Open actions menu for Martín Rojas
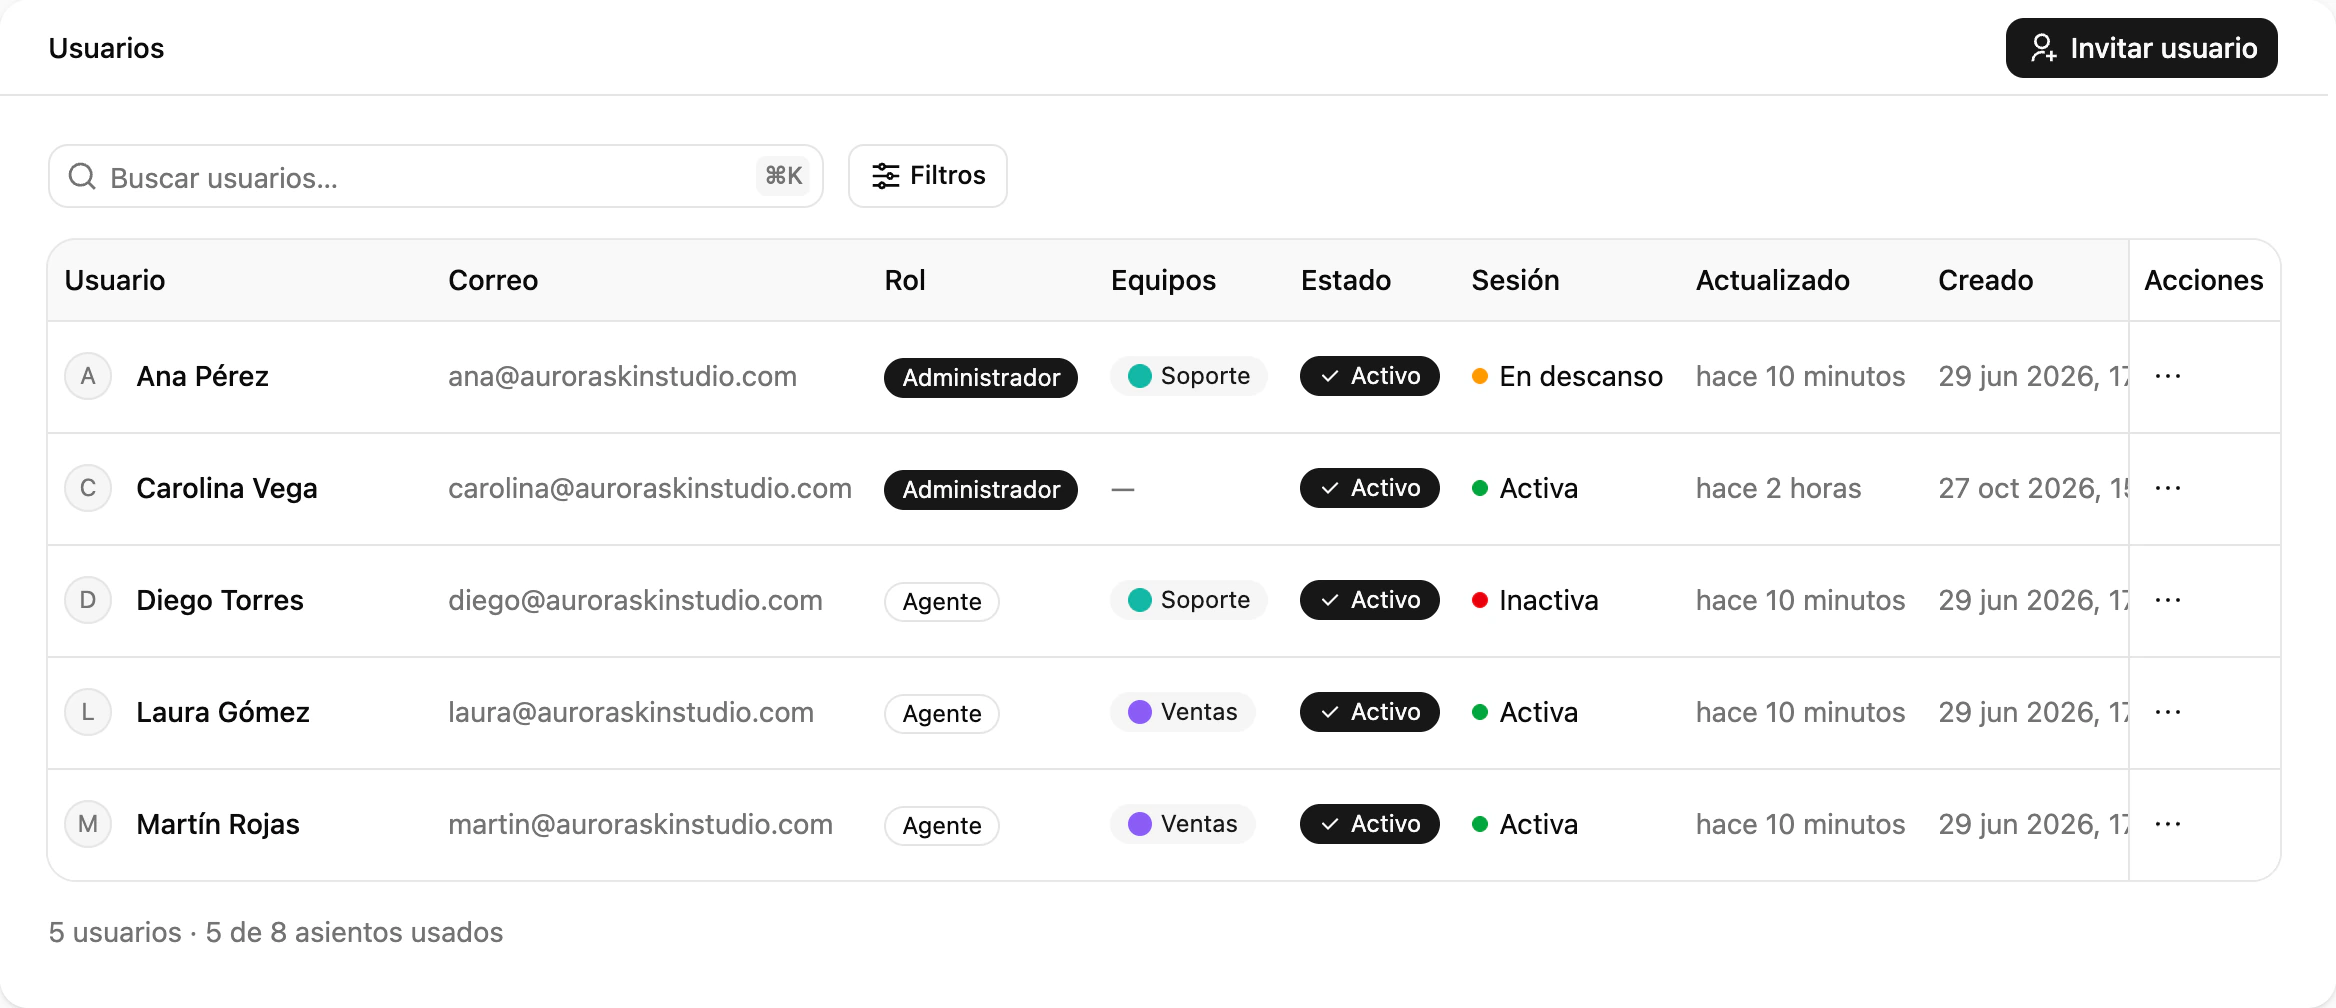 click(2168, 824)
